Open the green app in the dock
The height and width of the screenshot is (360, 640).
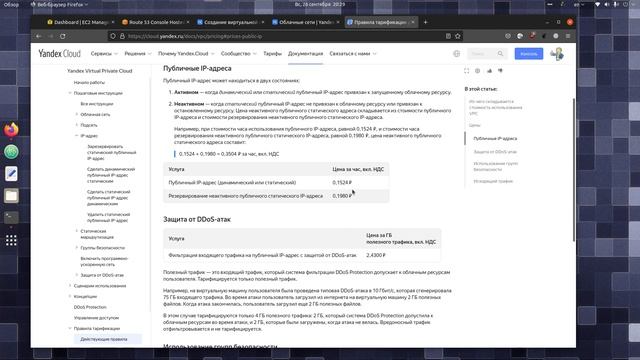tap(11, 152)
